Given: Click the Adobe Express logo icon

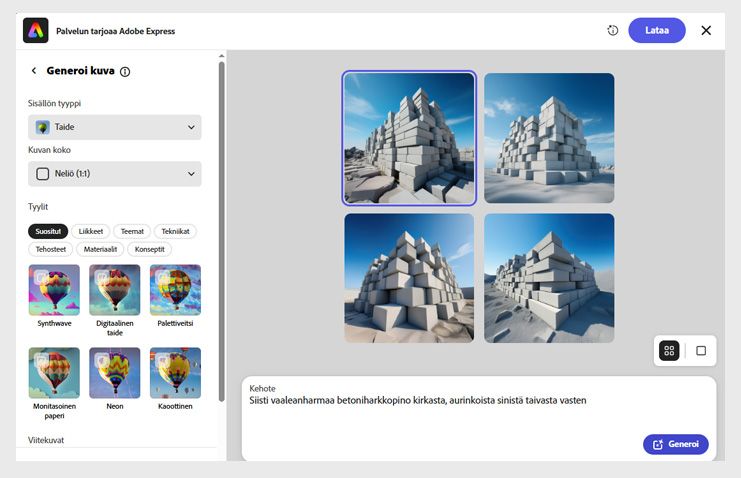Looking at the screenshot, I should [x=35, y=31].
